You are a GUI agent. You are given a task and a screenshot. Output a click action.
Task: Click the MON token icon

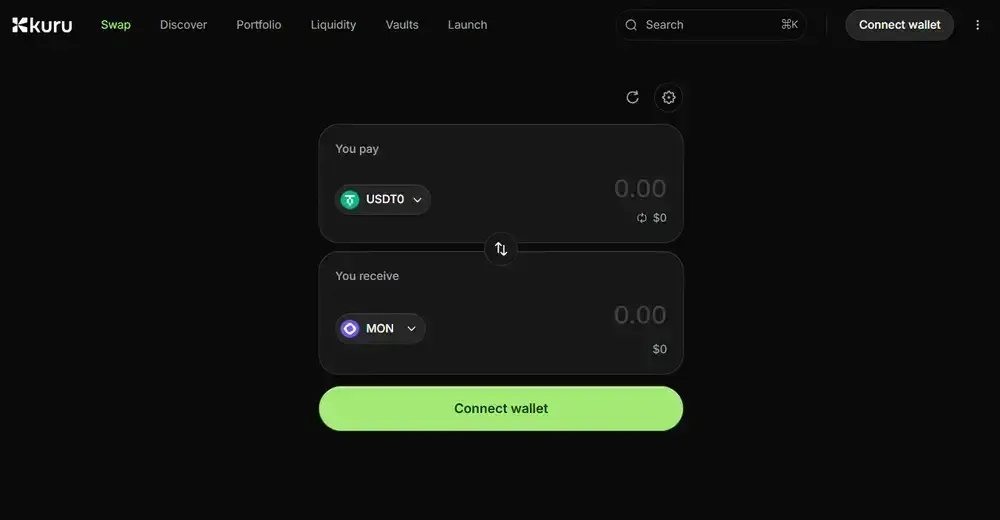[350, 328]
